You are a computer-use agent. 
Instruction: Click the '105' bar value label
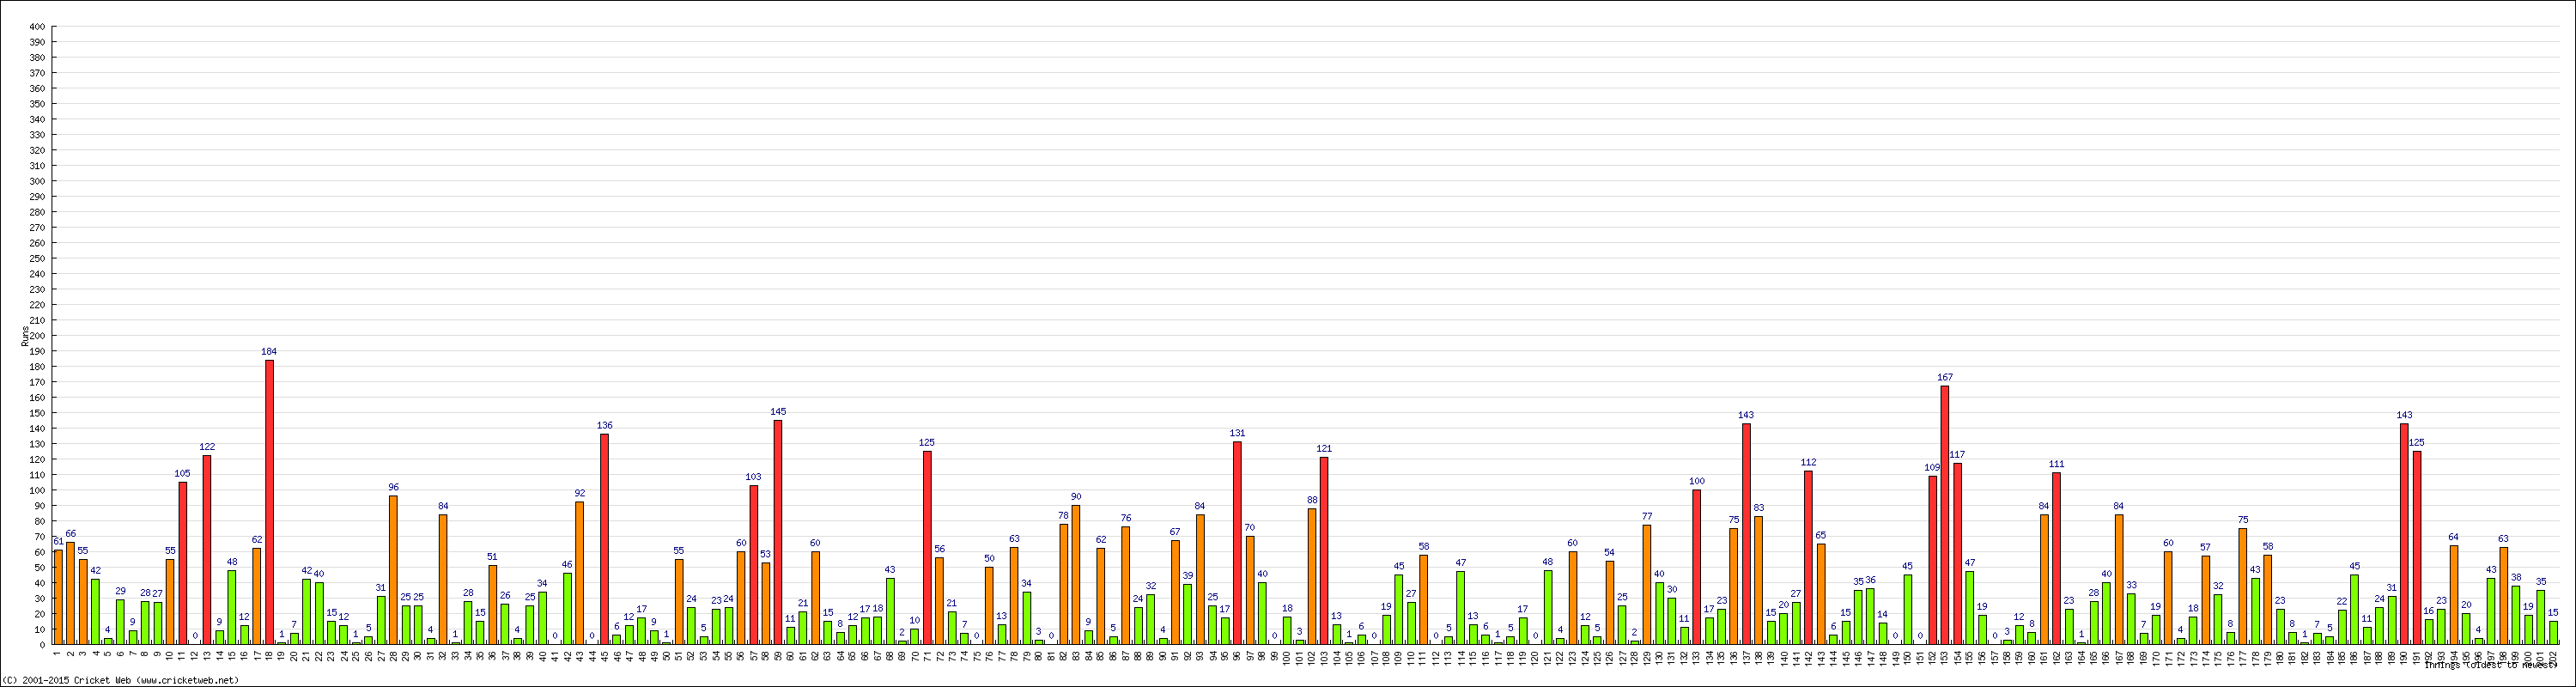182,474
